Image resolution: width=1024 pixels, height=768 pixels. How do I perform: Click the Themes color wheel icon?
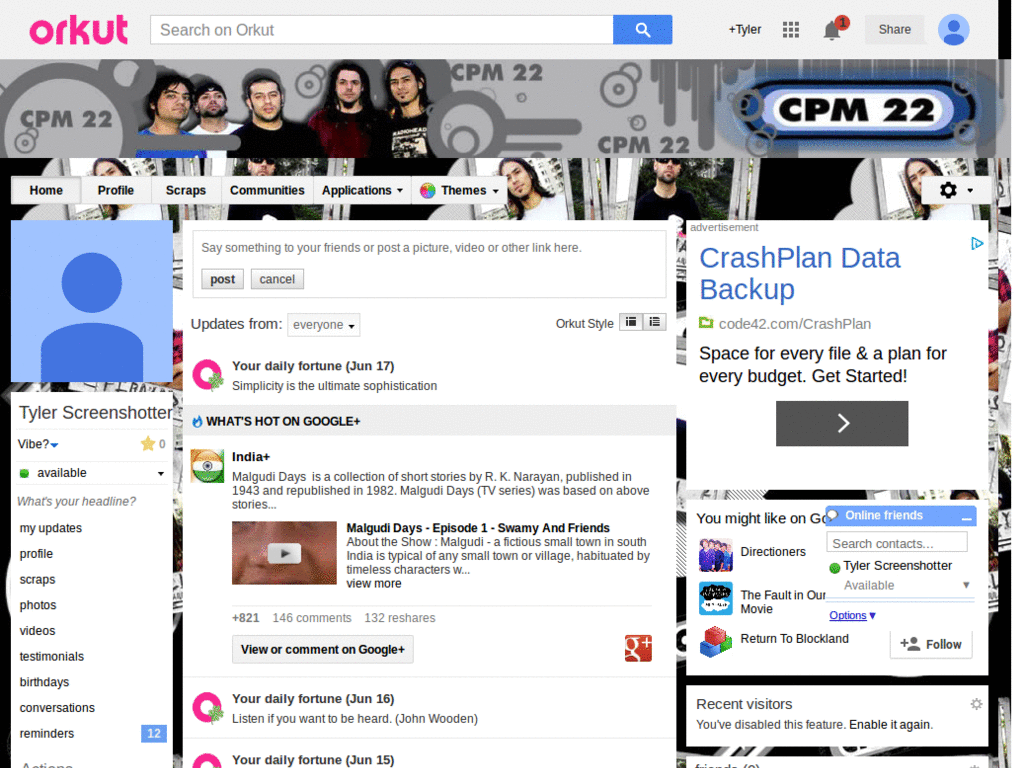coord(428,191)
